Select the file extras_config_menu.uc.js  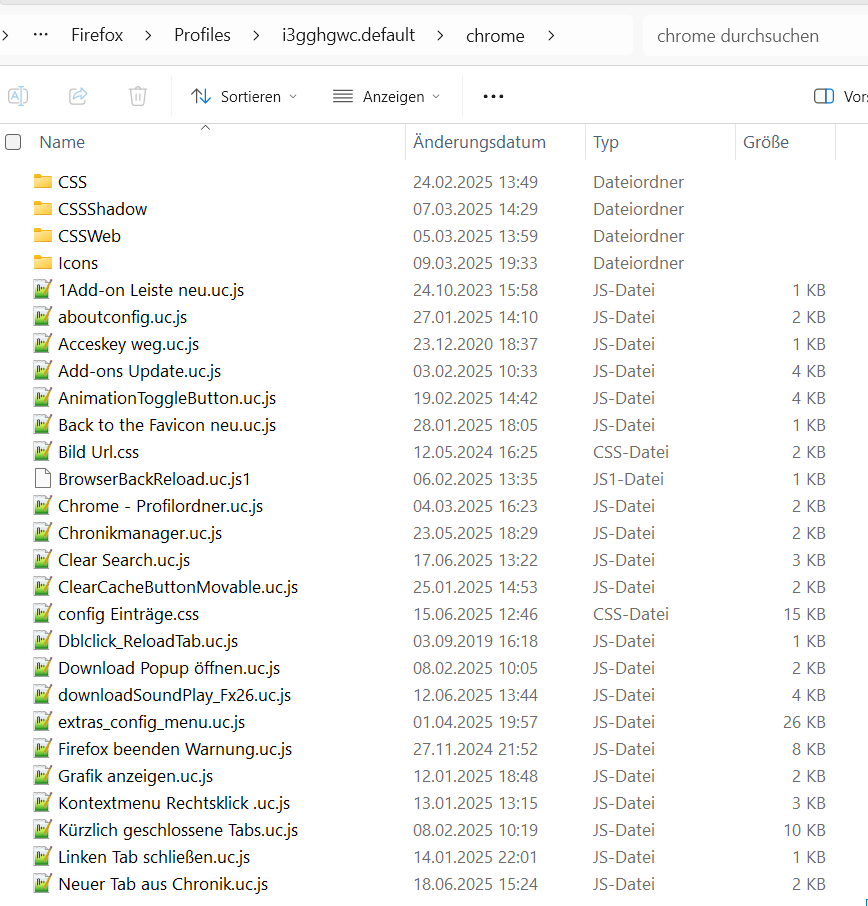click(x=151, y=722)
